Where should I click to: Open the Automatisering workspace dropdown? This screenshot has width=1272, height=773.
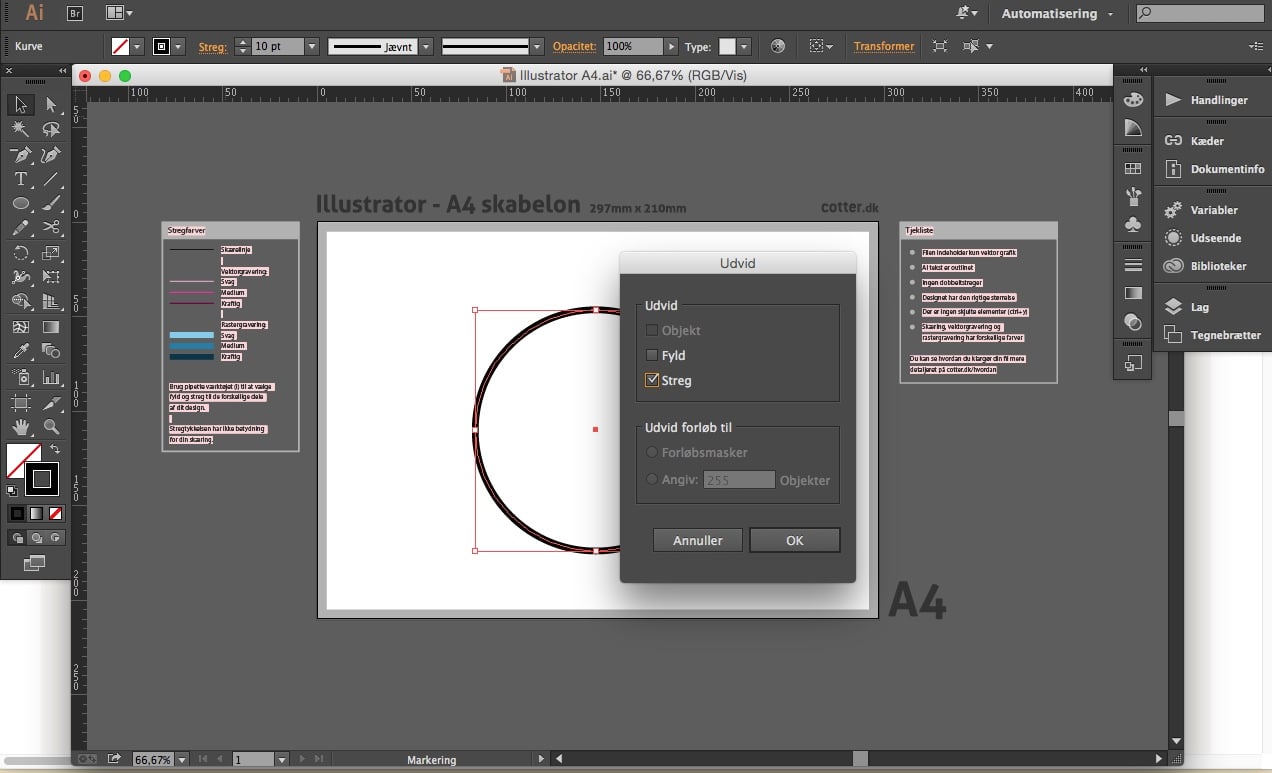1058,14
